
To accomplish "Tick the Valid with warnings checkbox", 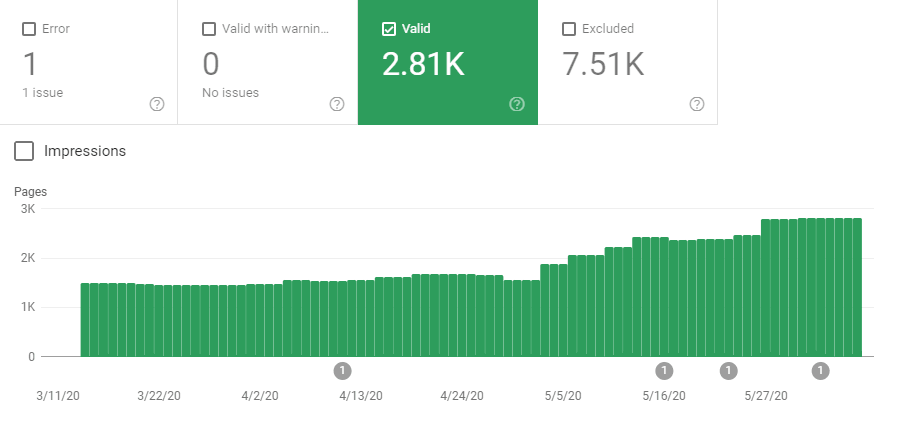I will click(x=209, y=29).
